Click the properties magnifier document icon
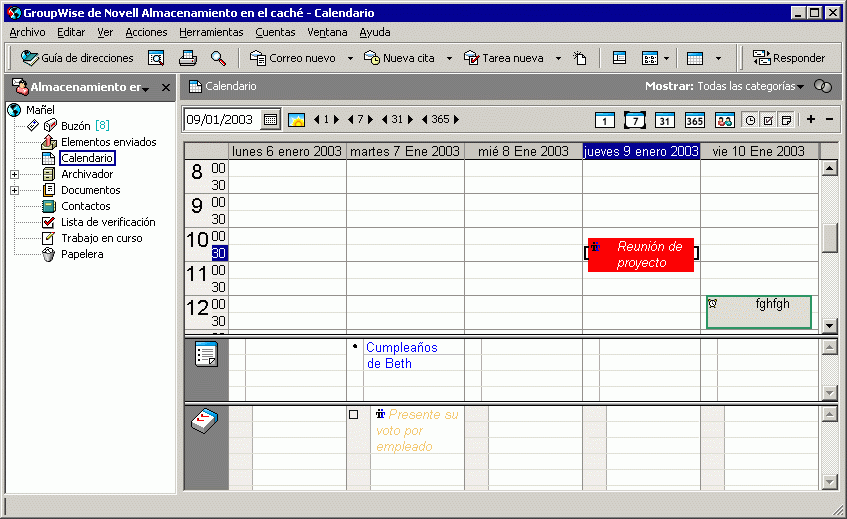This screenshot has height=519, width=847. pos(156,58)
